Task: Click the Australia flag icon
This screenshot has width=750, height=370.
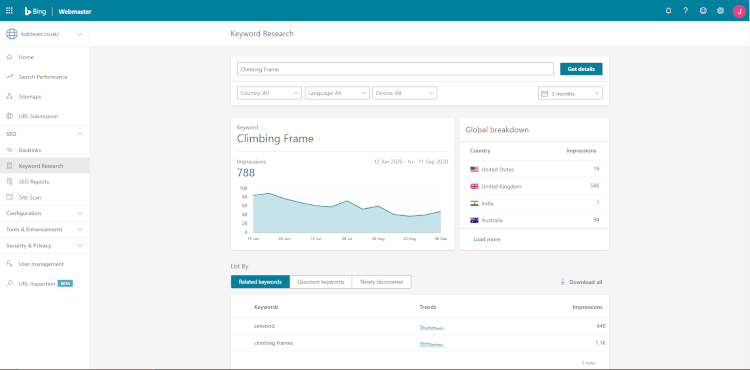Action: [474, 220]
